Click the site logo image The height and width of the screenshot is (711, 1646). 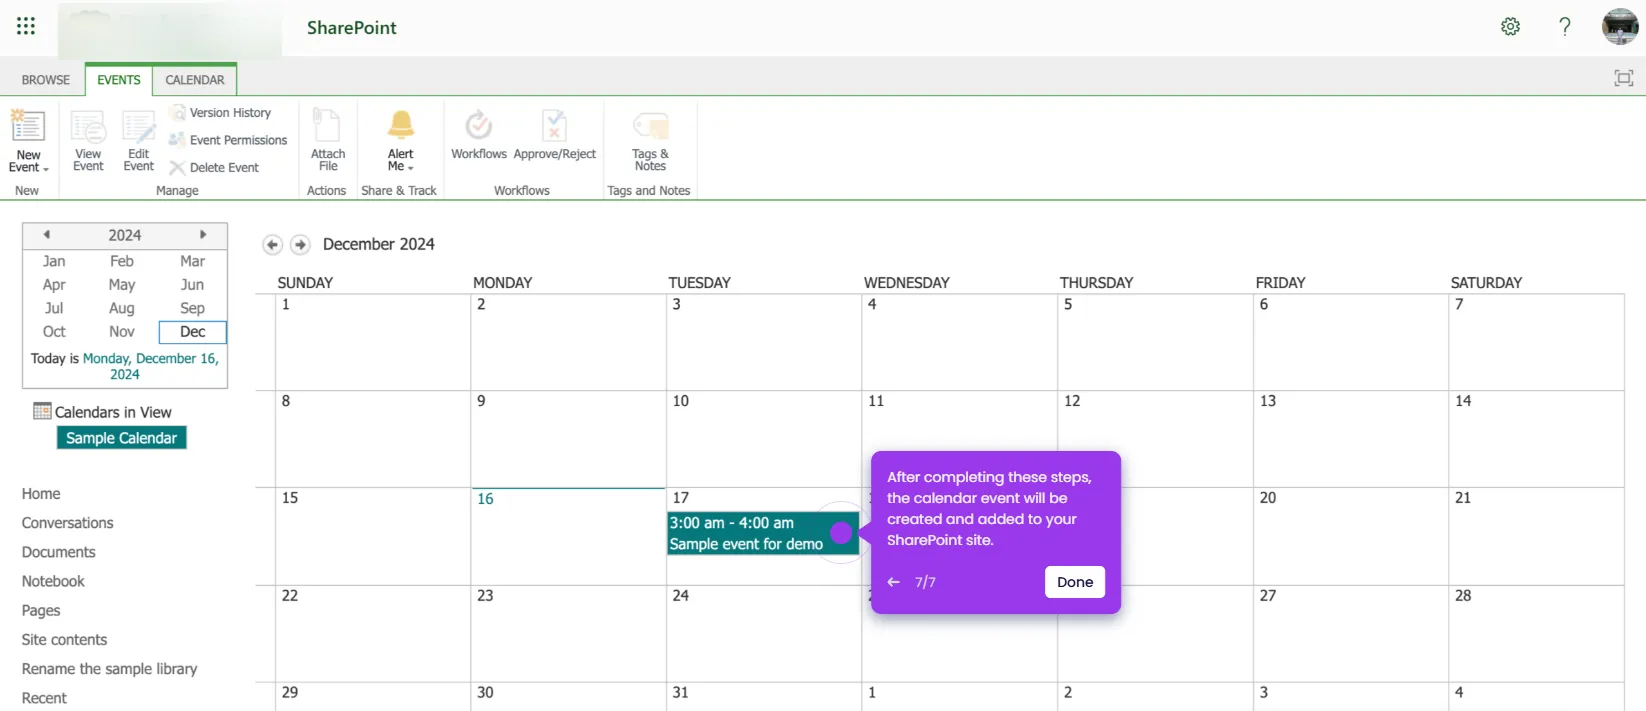point(170,31)
